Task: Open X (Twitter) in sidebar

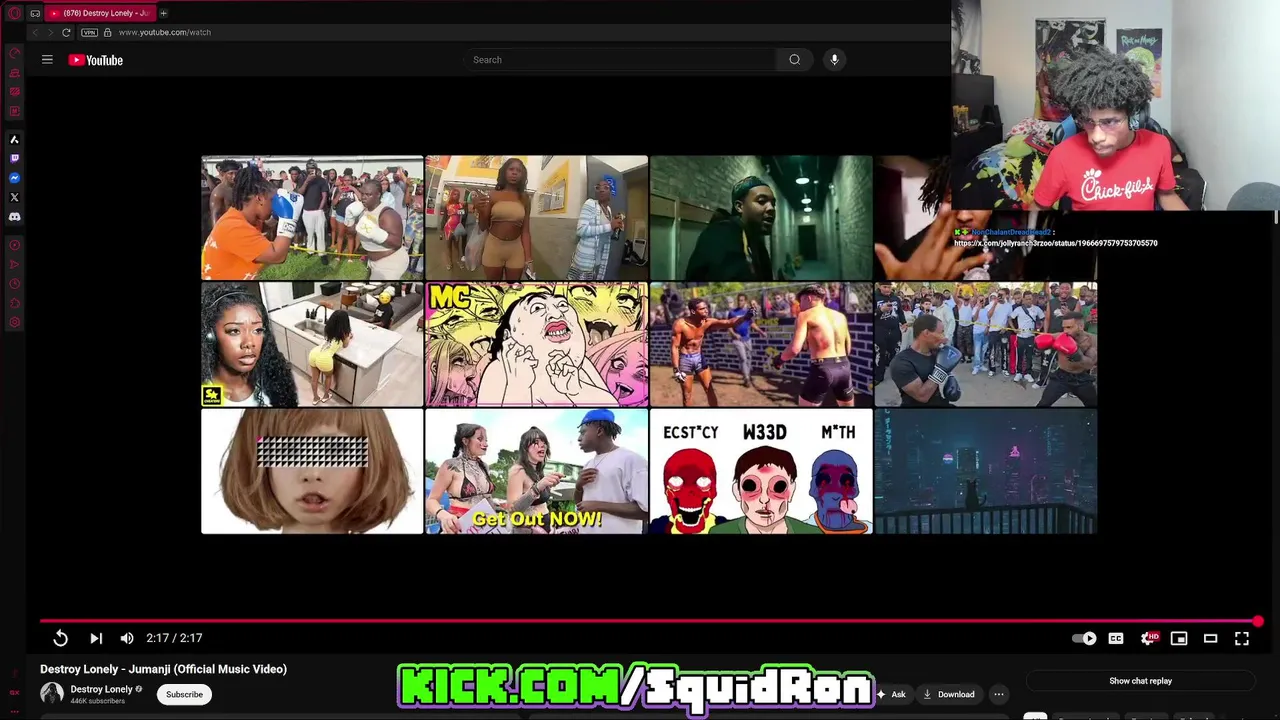Action: (14, 197)
